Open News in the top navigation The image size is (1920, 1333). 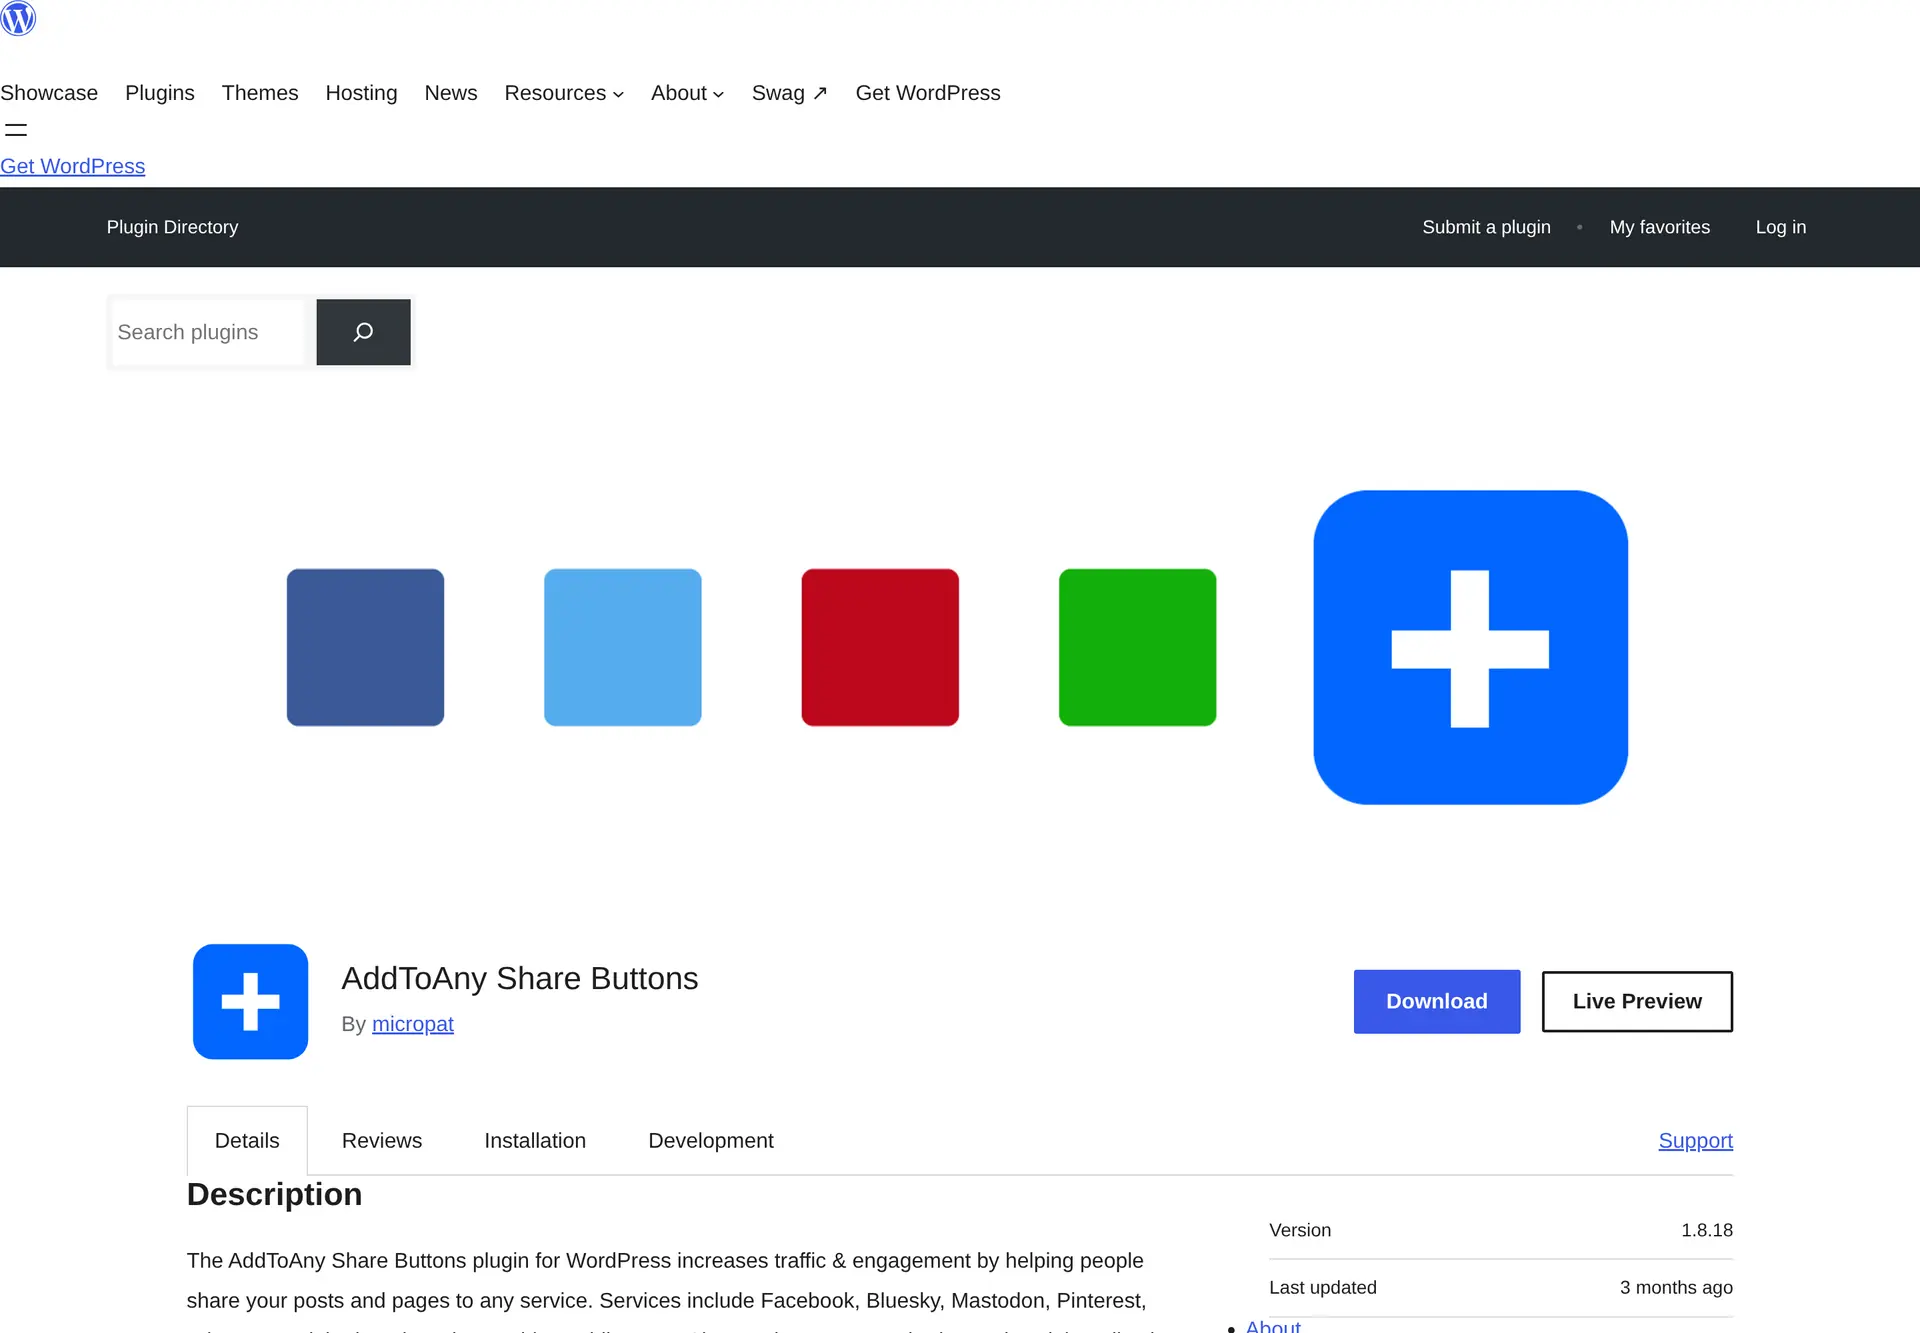coord(451,93)
